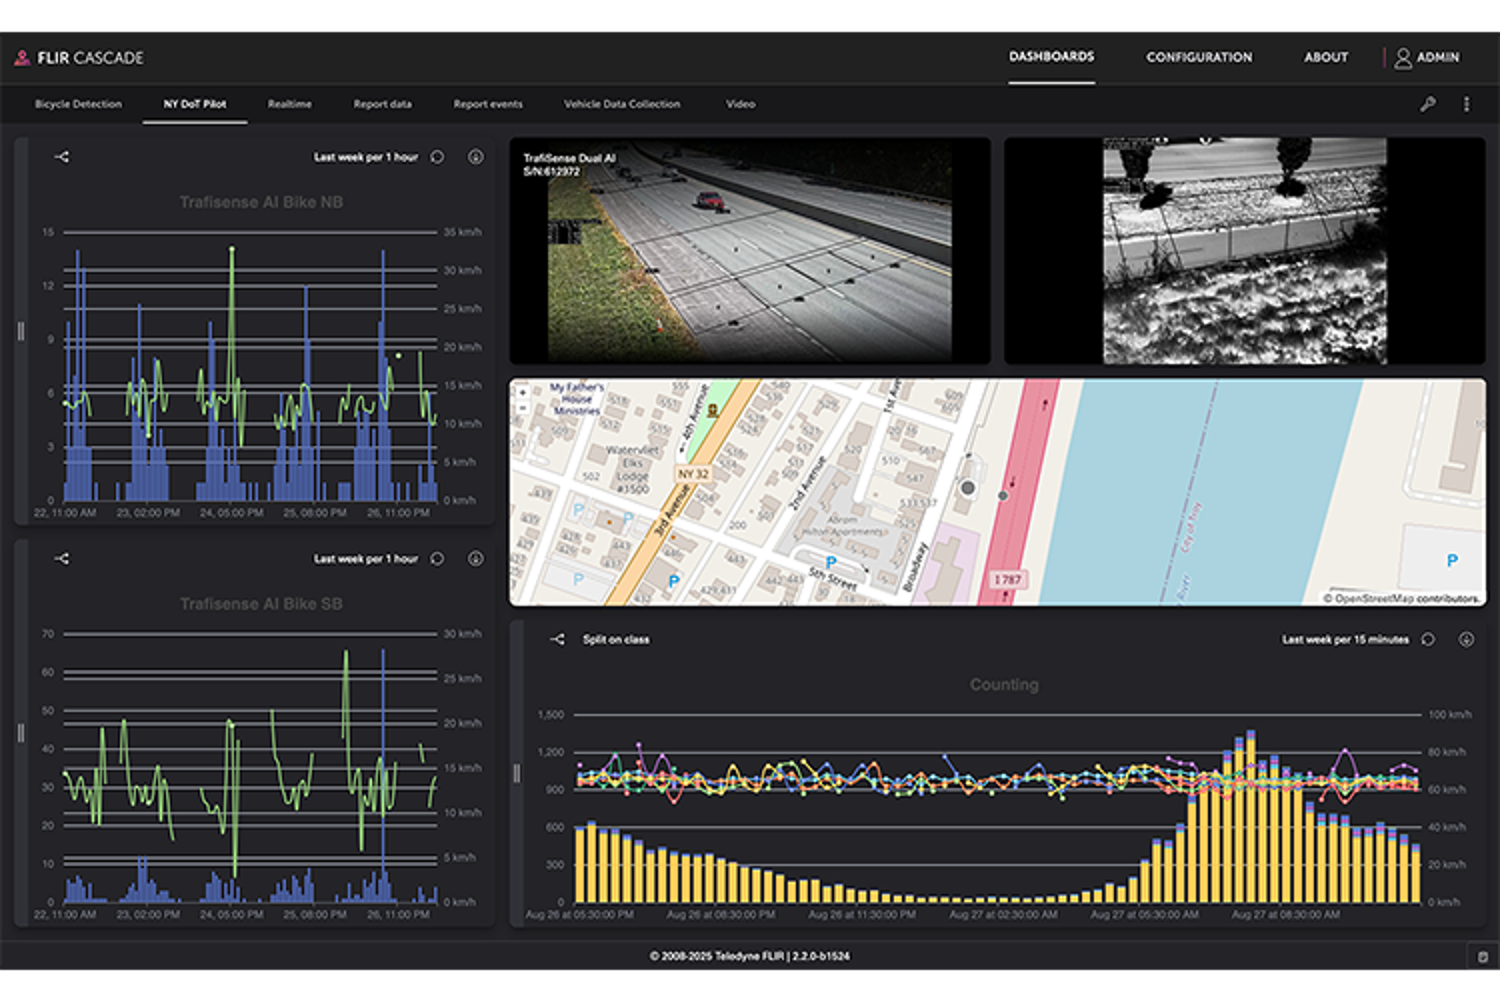Go to the CONFIGURATION page
1500x1000 pixels.
[1199, 58]
